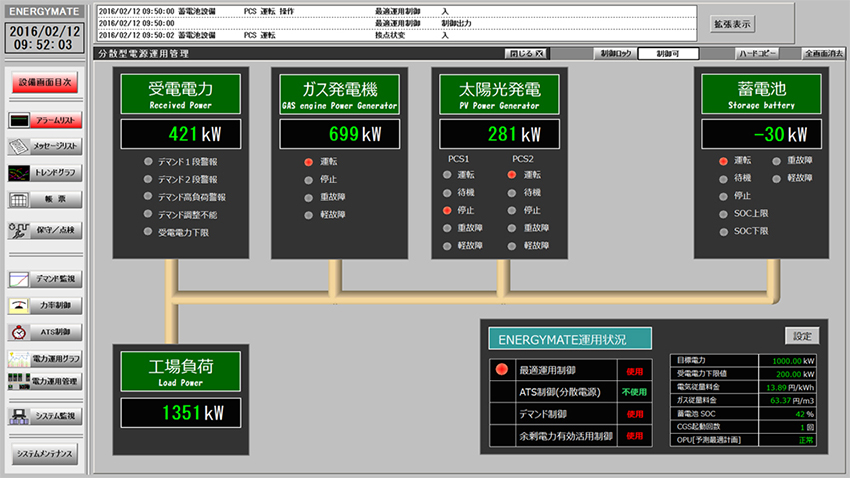The height and width of the screenshot is (478, 850).
Task: Click the 太陽光発電 PV Power Generator header
Action: [x=499, y=94]
